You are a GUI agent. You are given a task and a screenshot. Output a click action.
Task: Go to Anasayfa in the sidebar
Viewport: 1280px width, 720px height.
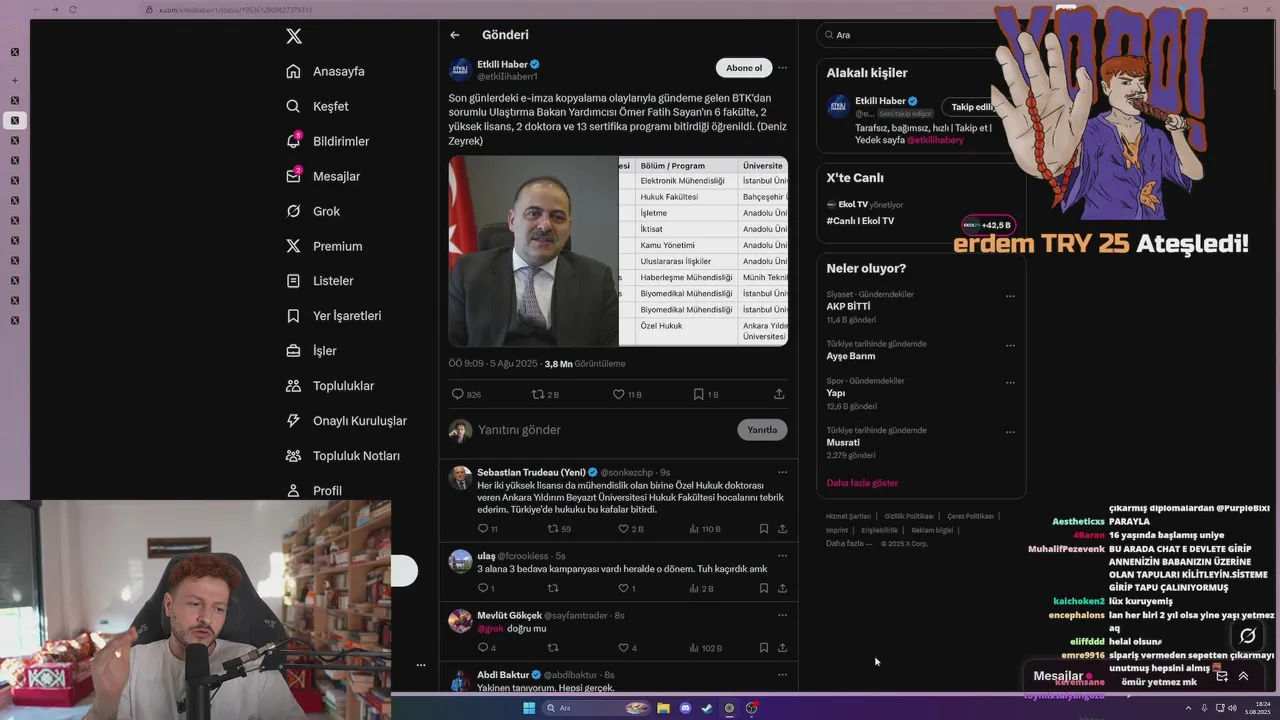[325, 71]
